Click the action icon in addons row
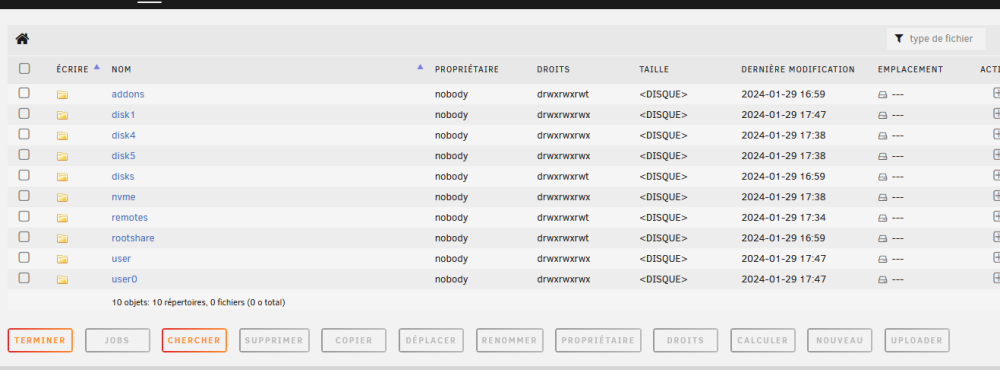This screenshot has width=1000, height=370. [996, 93]
